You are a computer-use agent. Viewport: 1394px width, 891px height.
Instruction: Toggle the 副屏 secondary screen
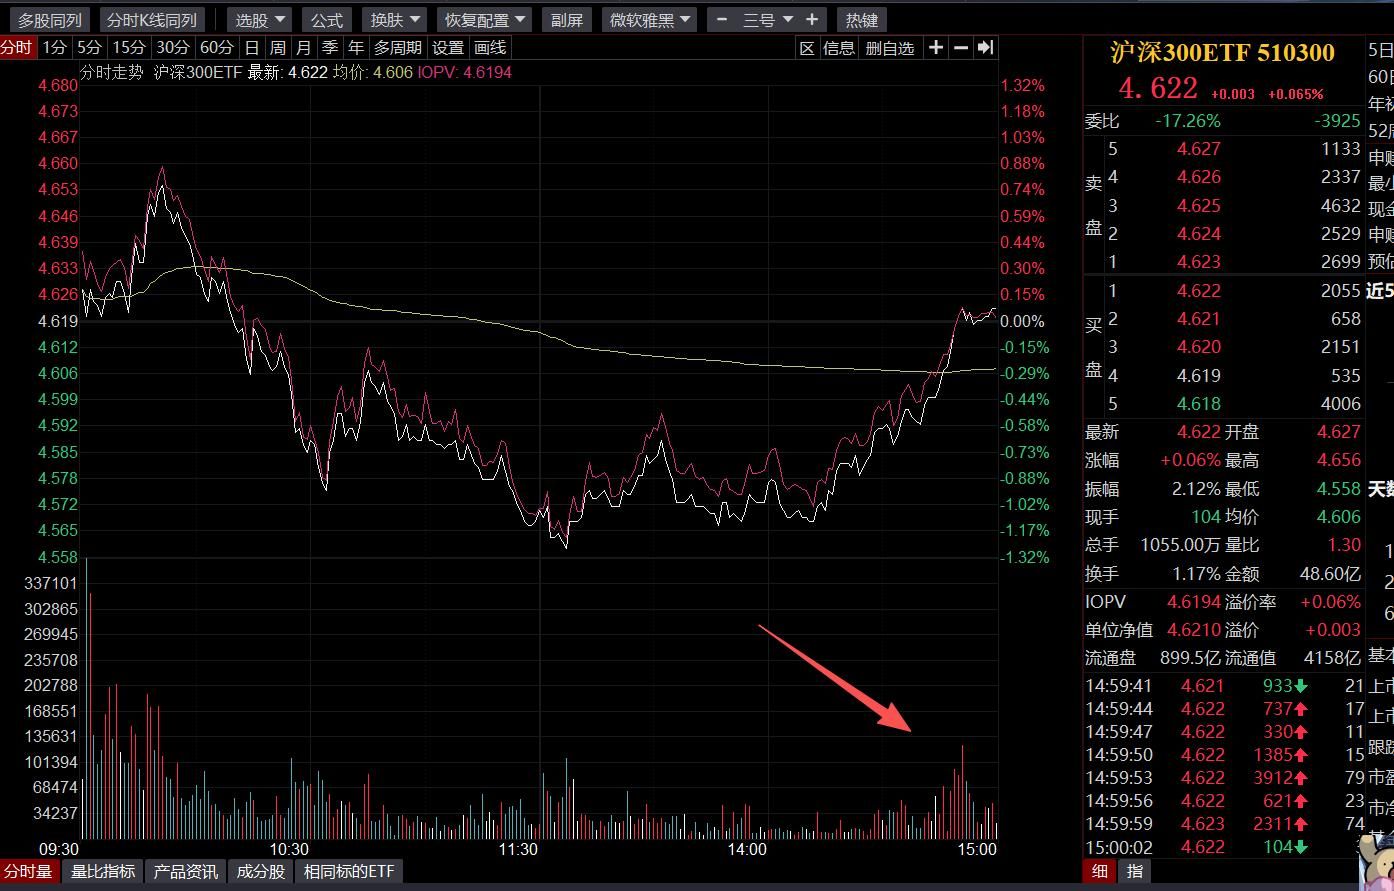click(567, 20)
